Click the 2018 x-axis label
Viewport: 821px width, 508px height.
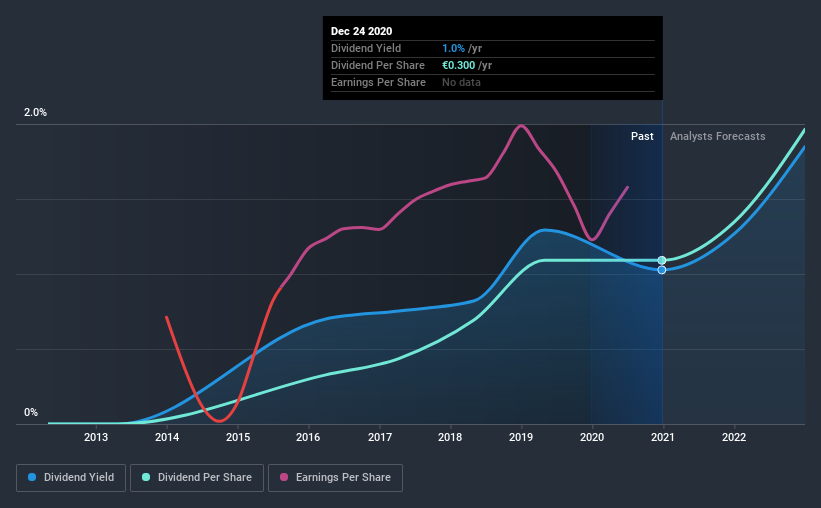point(450,437)
